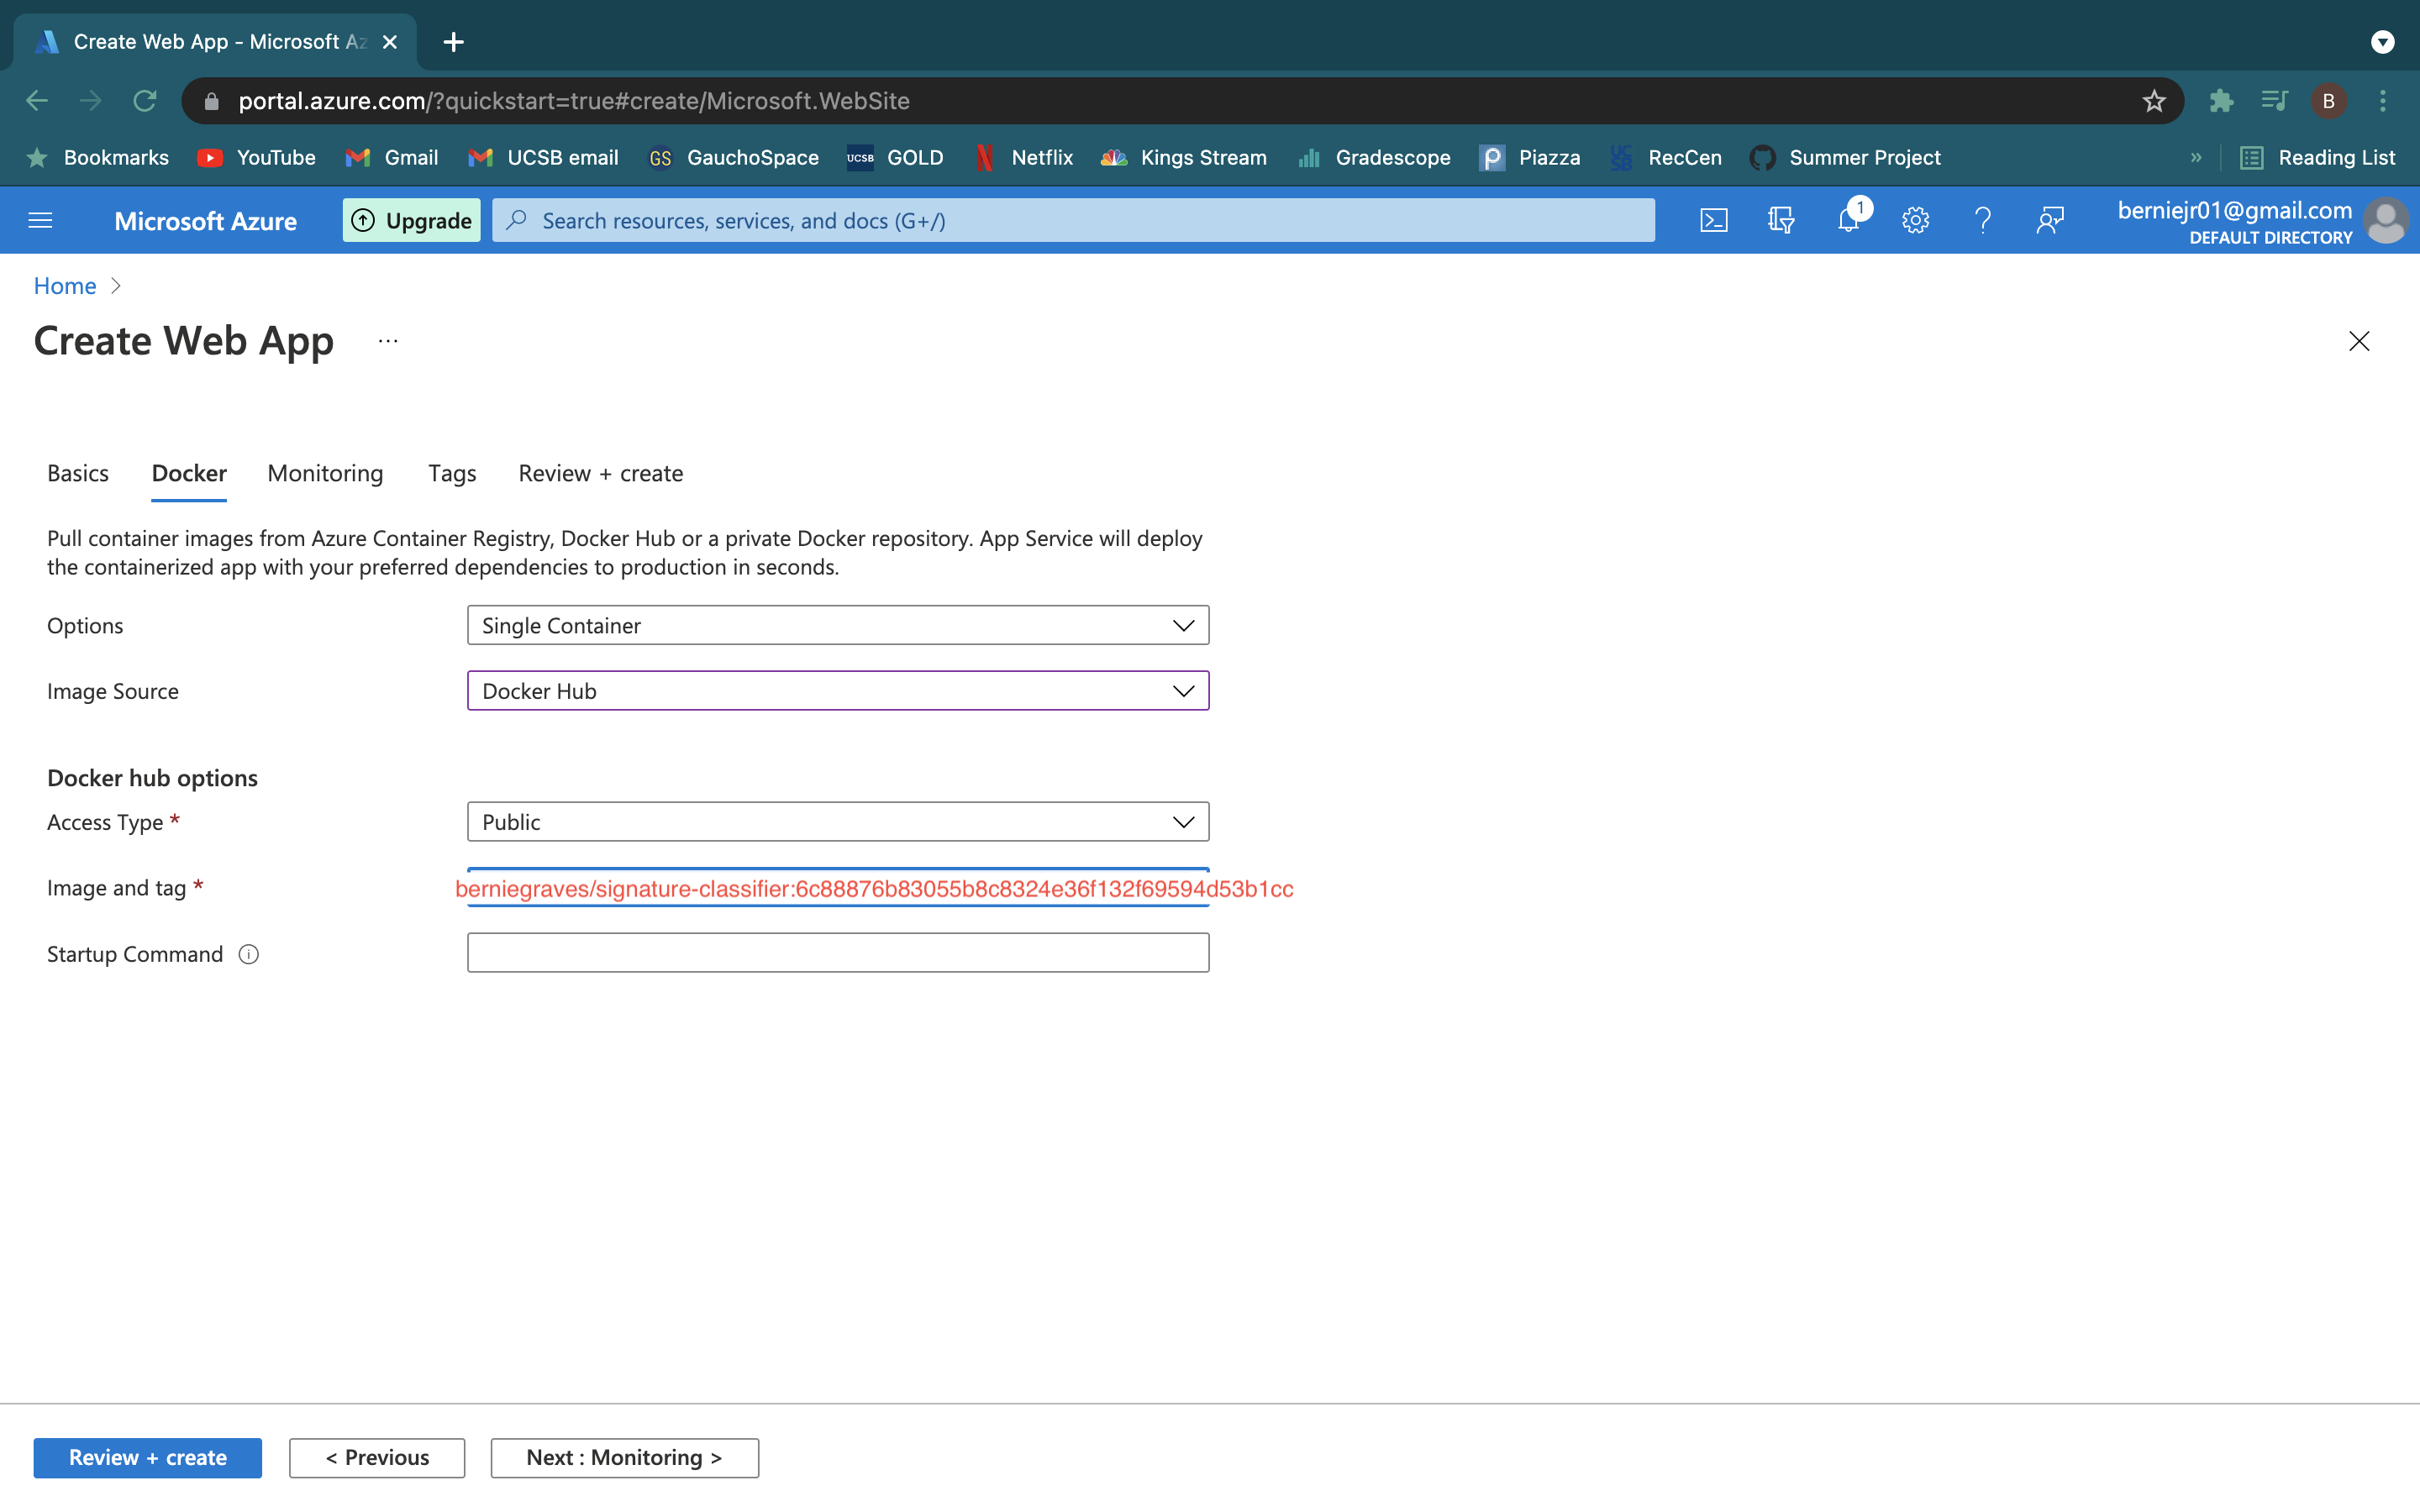This screenshot has width=2420, height=1512.
Task: Click the Home breadcrumb link
Action: coord(65,286)
